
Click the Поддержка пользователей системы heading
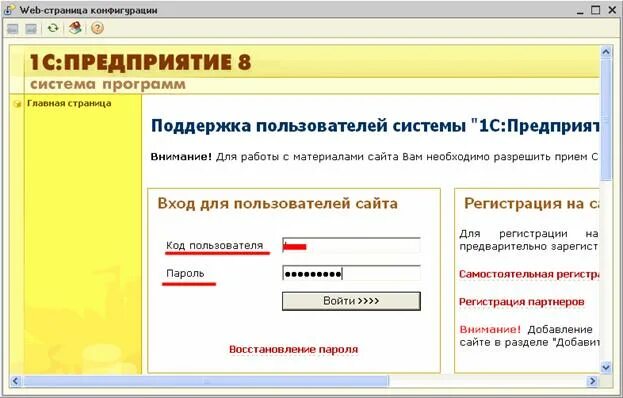[x=375, y=126]
